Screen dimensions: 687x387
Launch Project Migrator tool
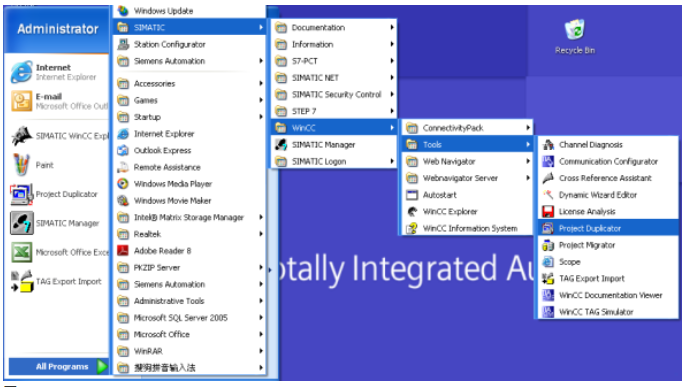click(x=608, y=245)
